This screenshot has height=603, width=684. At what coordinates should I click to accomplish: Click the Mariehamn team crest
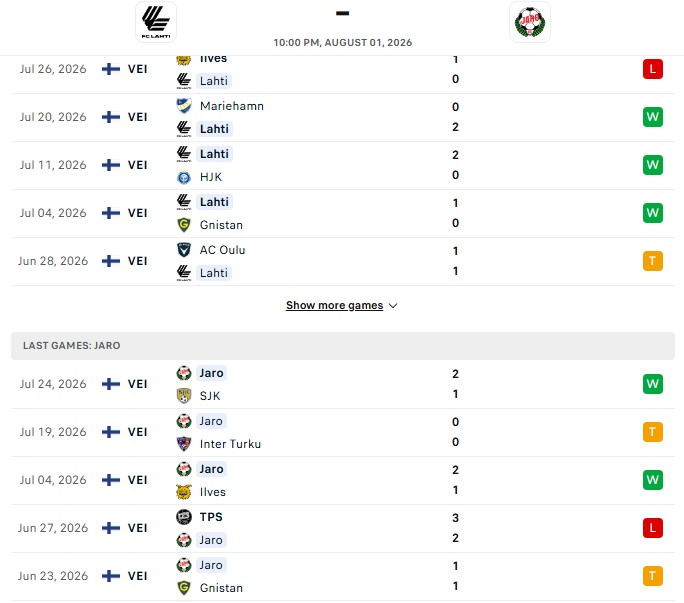(x=184, y=106)
